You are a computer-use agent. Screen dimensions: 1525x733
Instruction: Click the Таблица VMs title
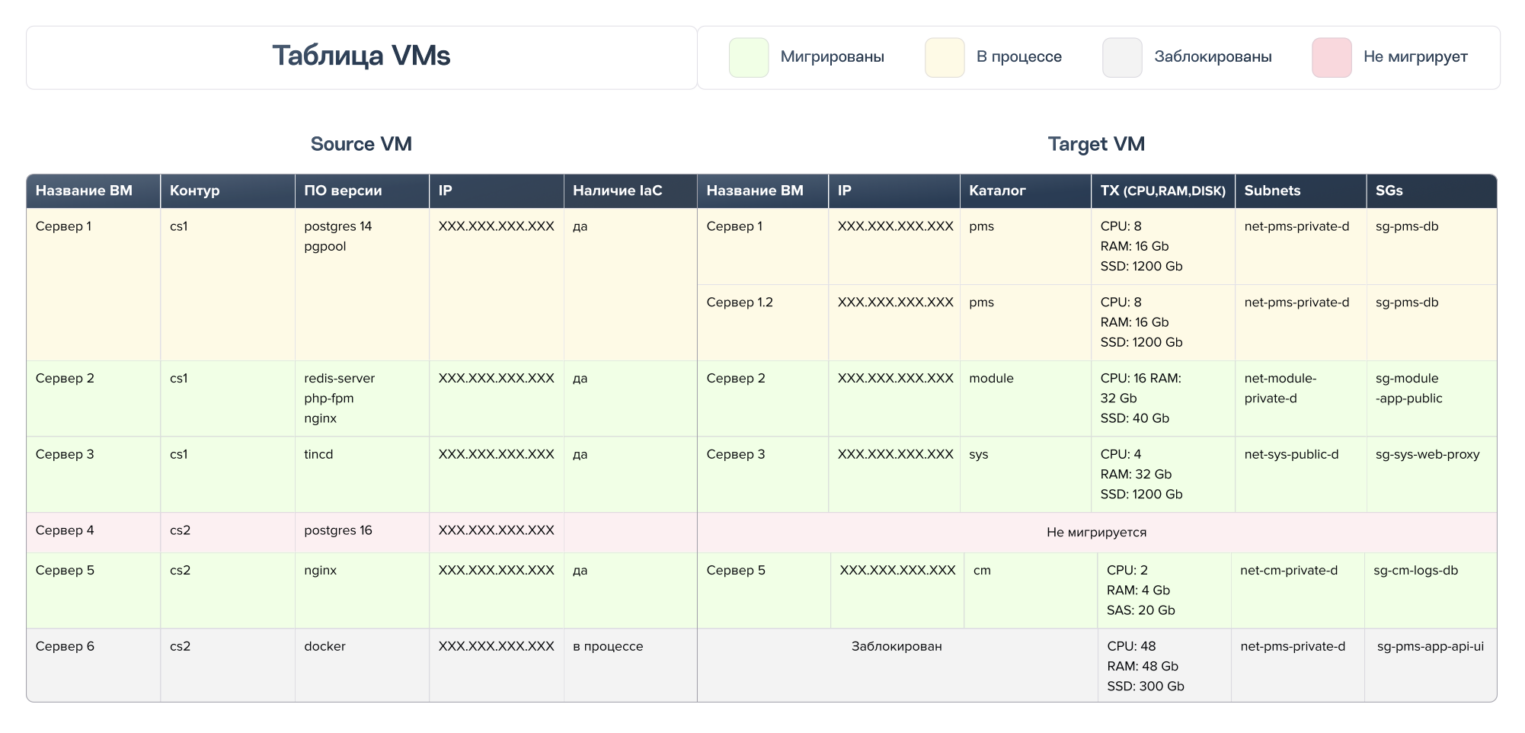pyautogui.click(x=361, y=57)
